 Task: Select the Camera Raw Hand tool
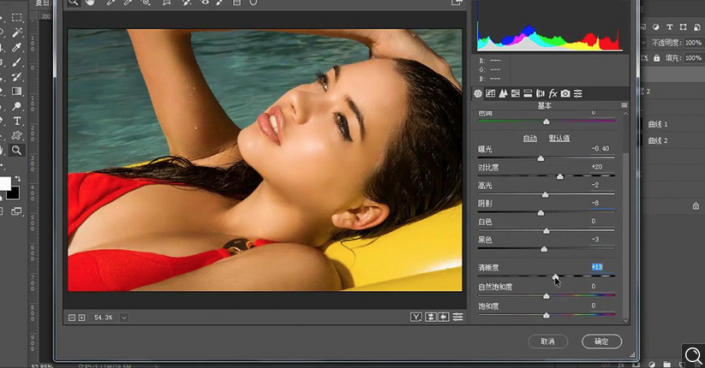[x=90, y=2]
